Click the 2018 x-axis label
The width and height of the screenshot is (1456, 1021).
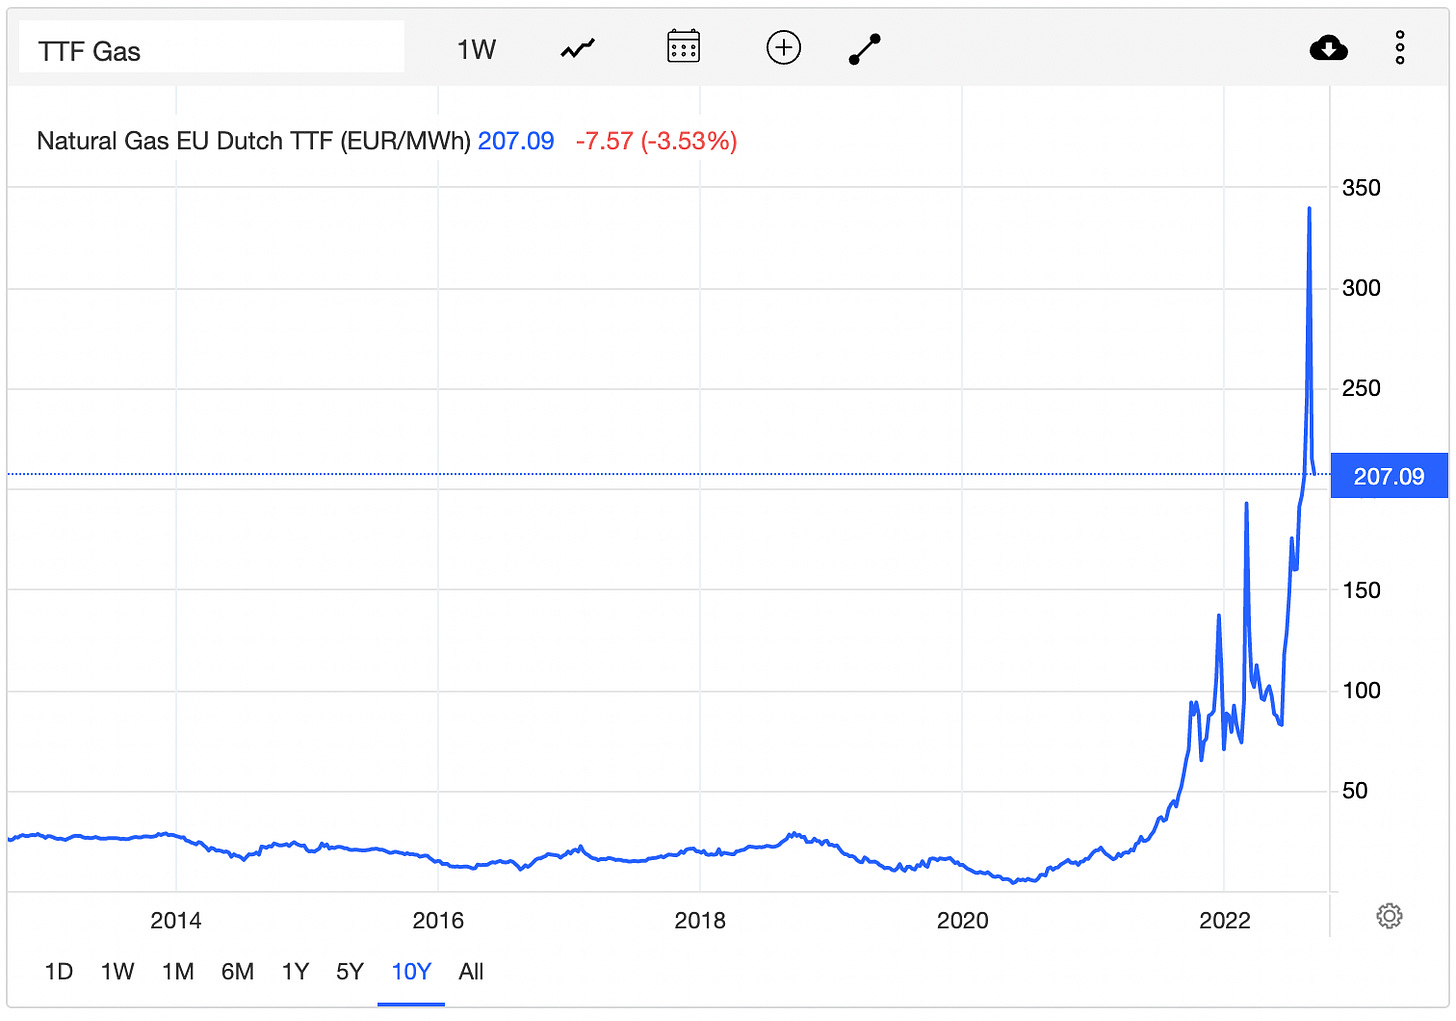coord(700,920)
